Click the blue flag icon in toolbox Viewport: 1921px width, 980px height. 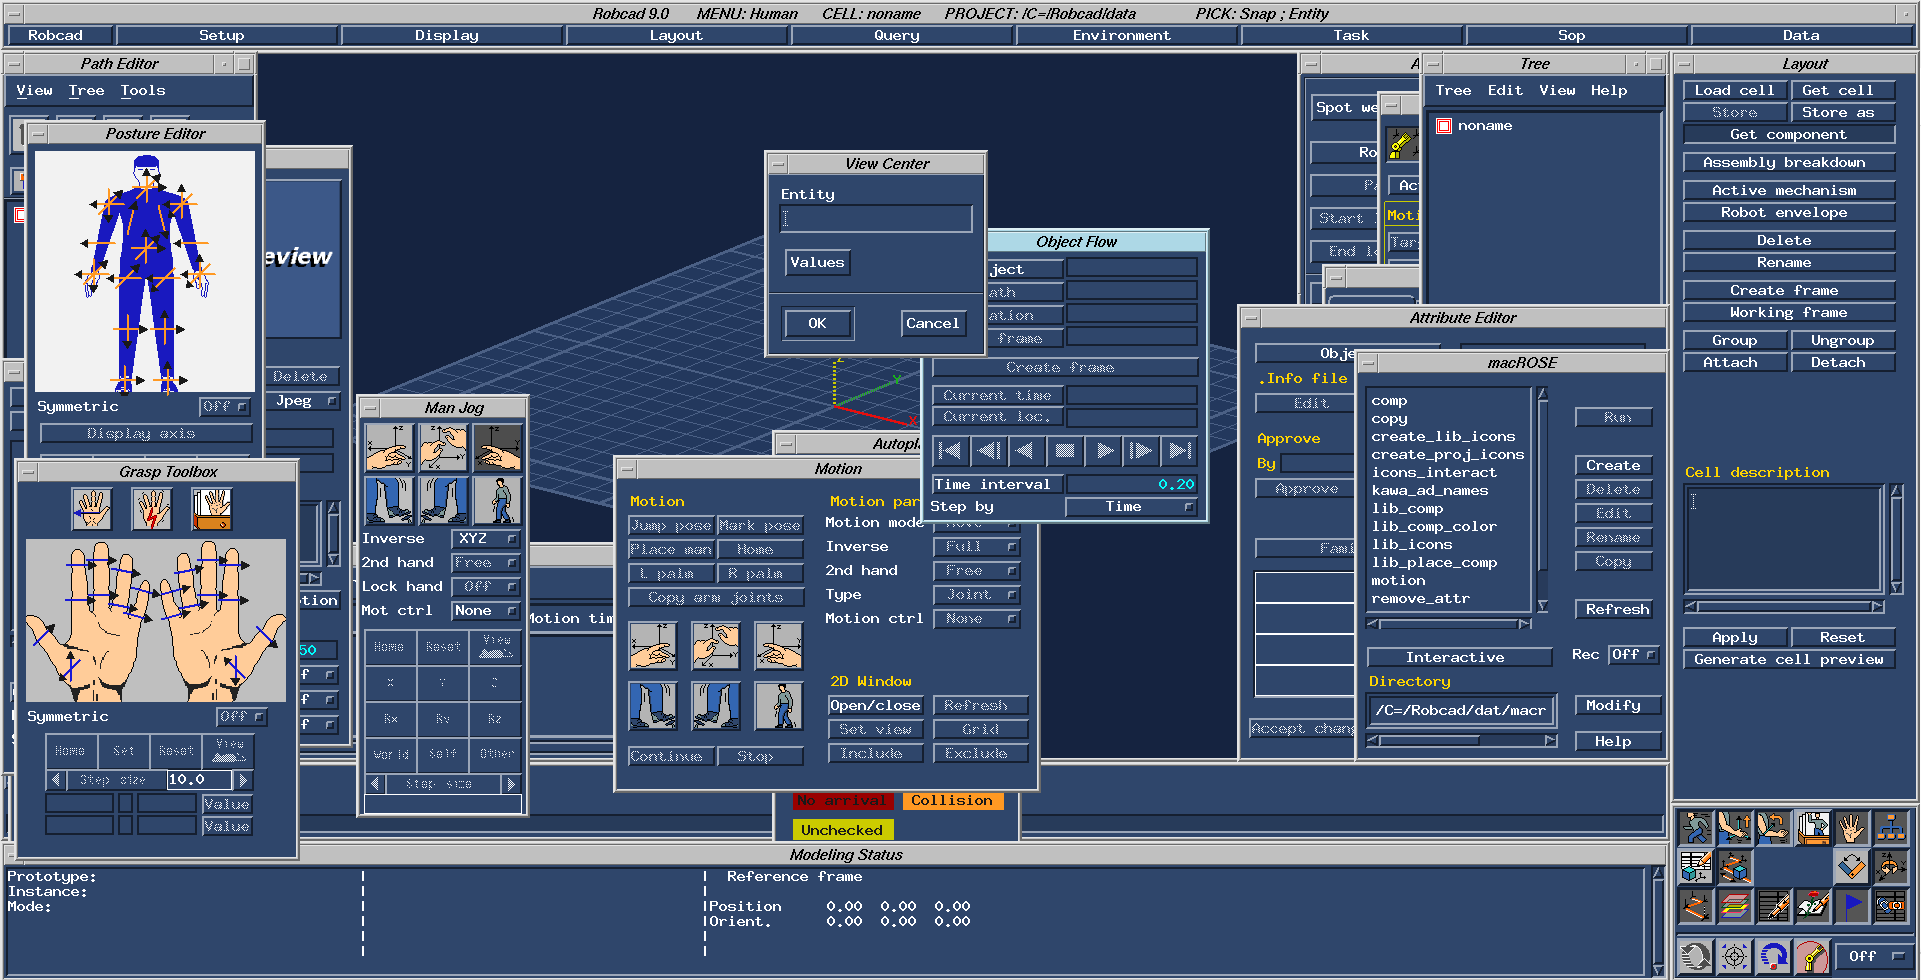click(x=1851, y=906)
